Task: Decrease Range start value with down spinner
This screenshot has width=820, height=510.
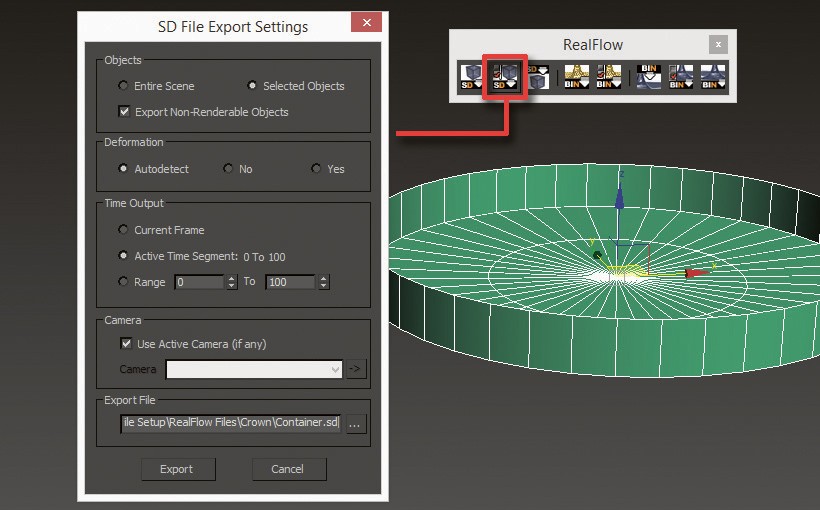Action: pos(232,286)
